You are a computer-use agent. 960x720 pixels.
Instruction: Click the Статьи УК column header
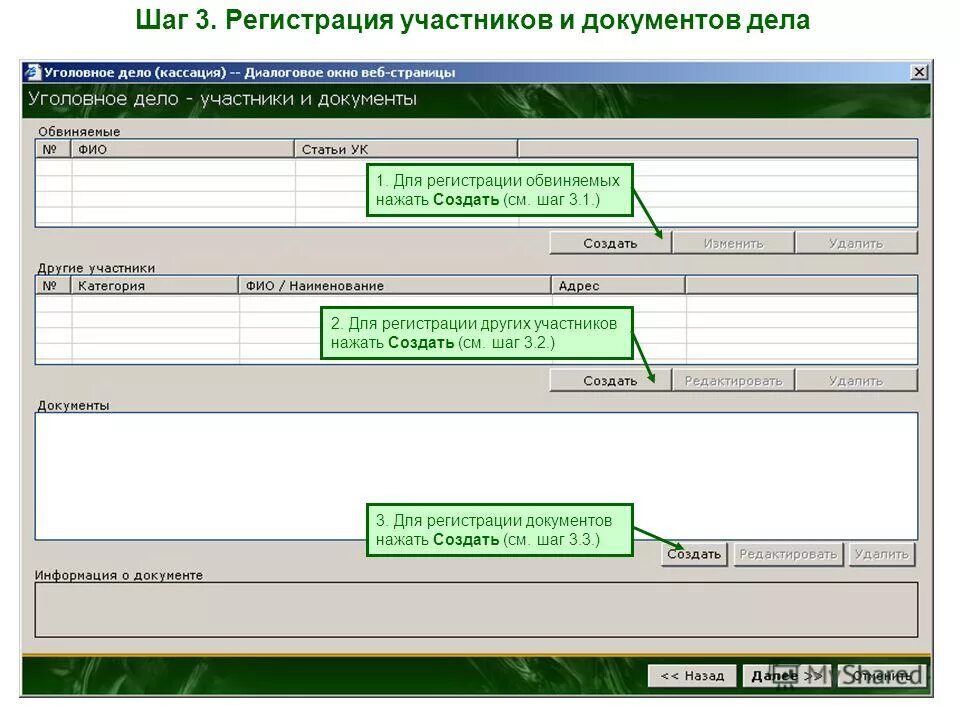330,148
